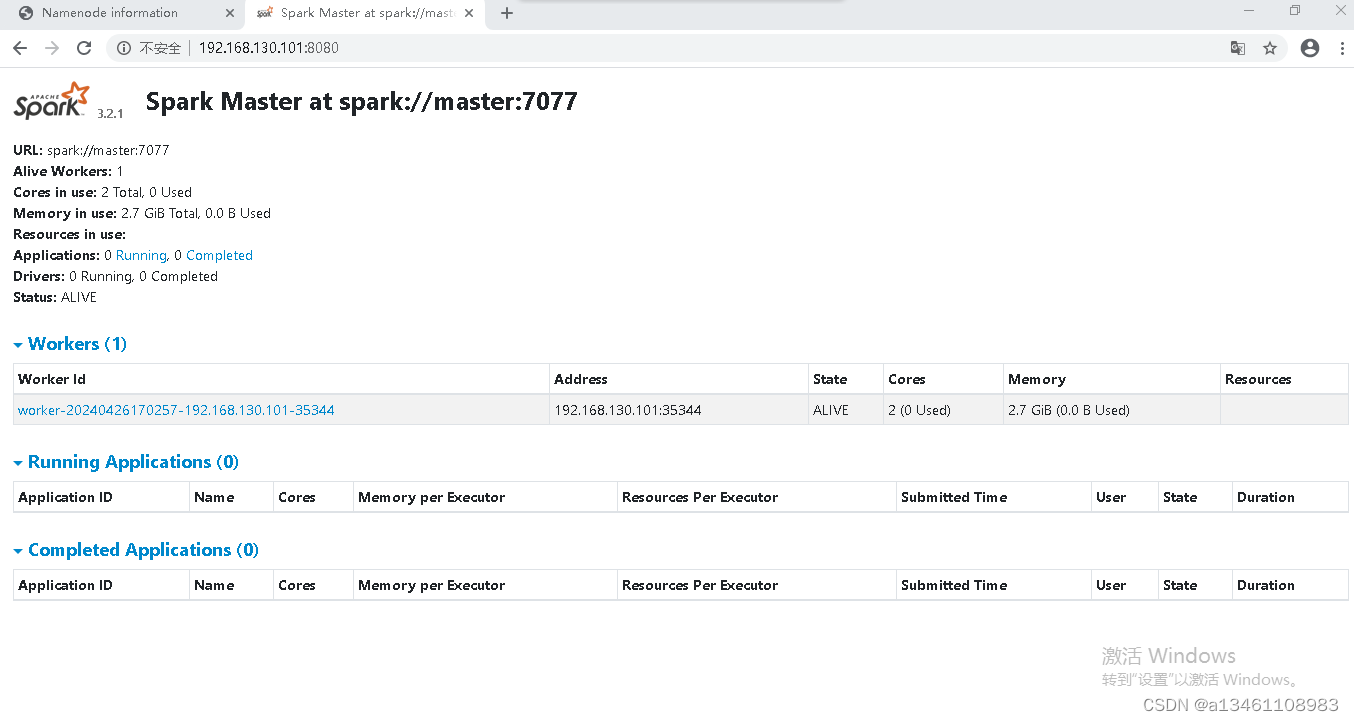Collapse the Running Applications (0) section
The height and width of the screenshot is (721, 1354).
click(126, 462)
